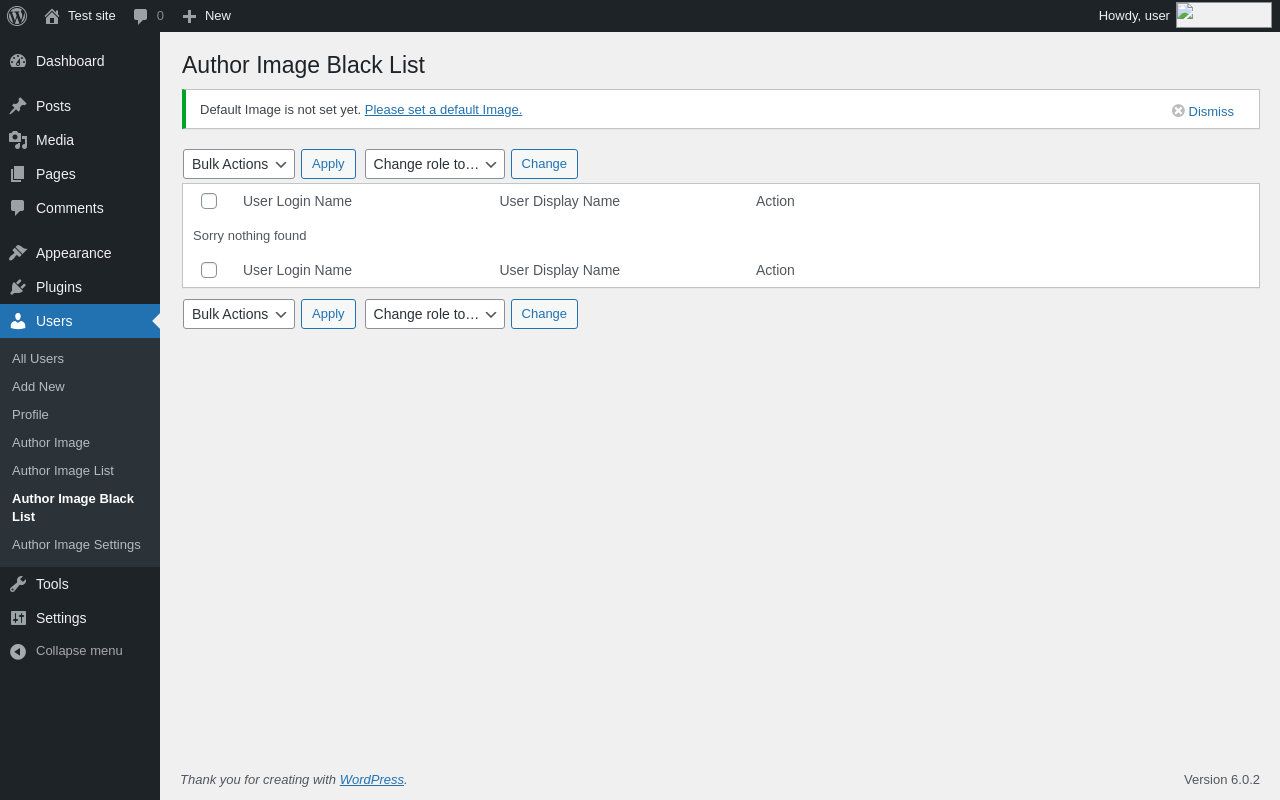Viewport: 1280px width, 800px height.
Task: Click the home icon beside Test site
Action: pos(52,16)
